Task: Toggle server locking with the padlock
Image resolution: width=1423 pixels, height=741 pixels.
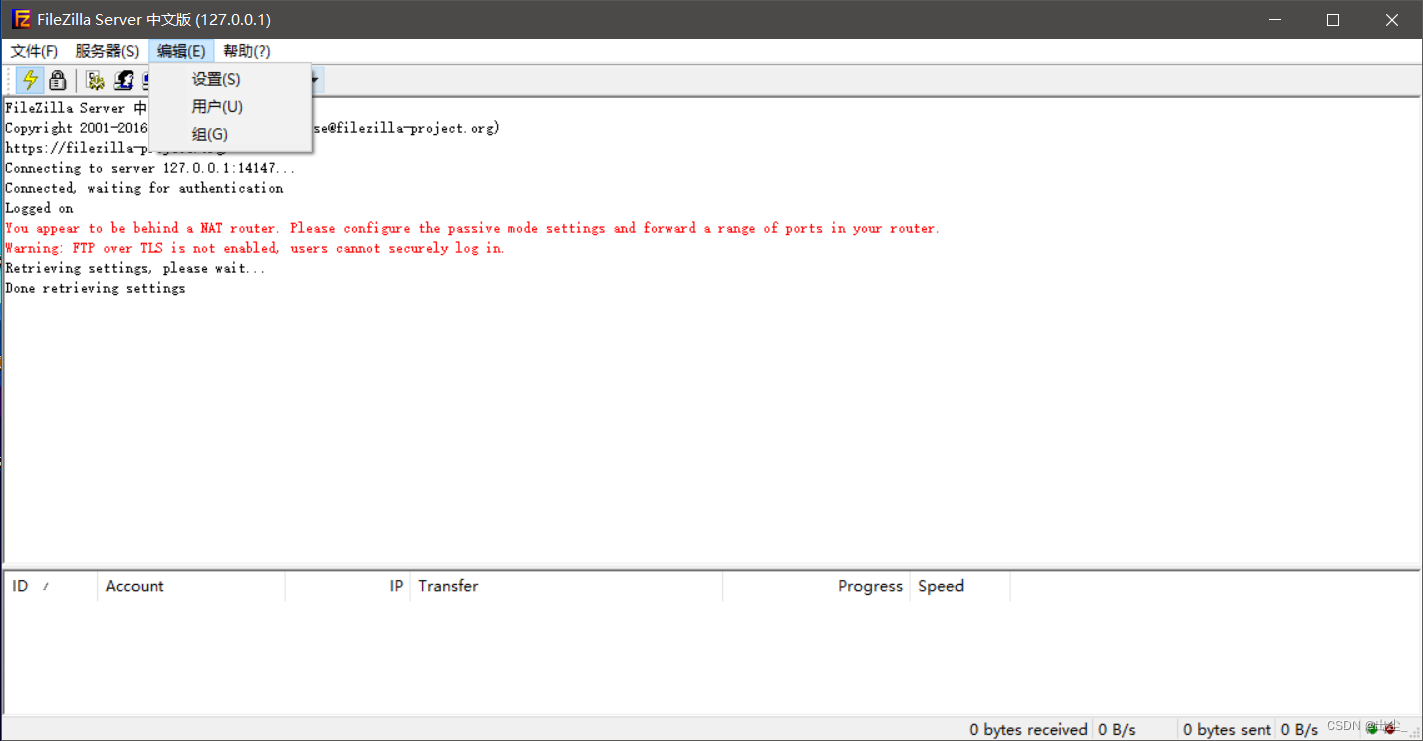Action: [57, 80]
